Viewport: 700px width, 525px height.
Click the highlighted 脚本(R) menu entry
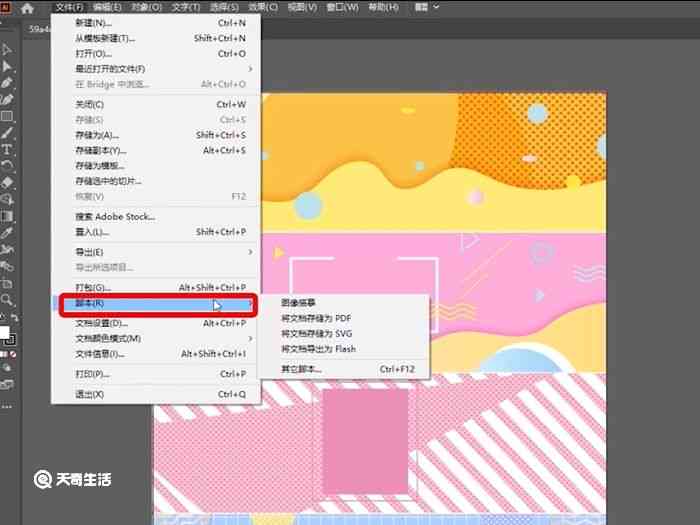156,304
